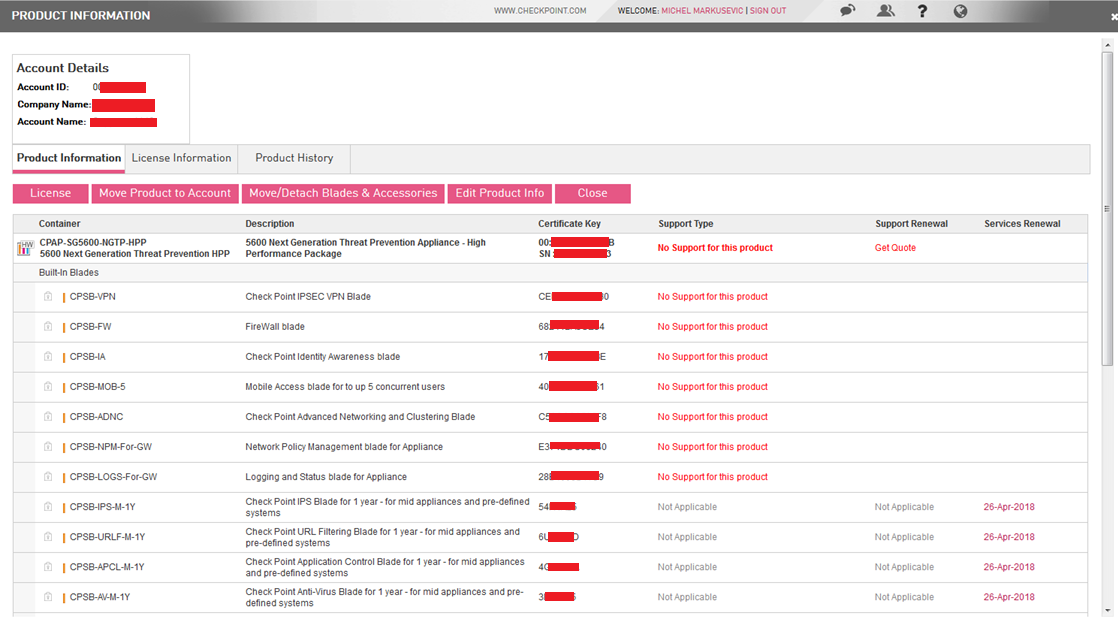Click the blade icon beside CPSB-VPN

tap(48, 297)
